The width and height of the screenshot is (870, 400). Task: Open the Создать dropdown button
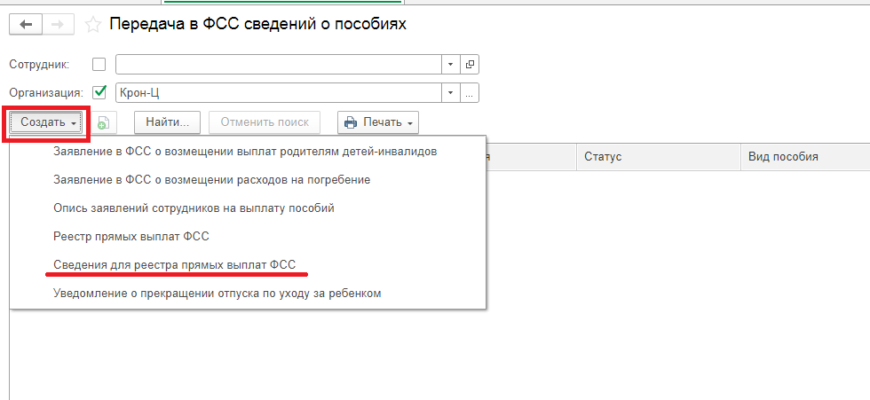click(47, 123)
